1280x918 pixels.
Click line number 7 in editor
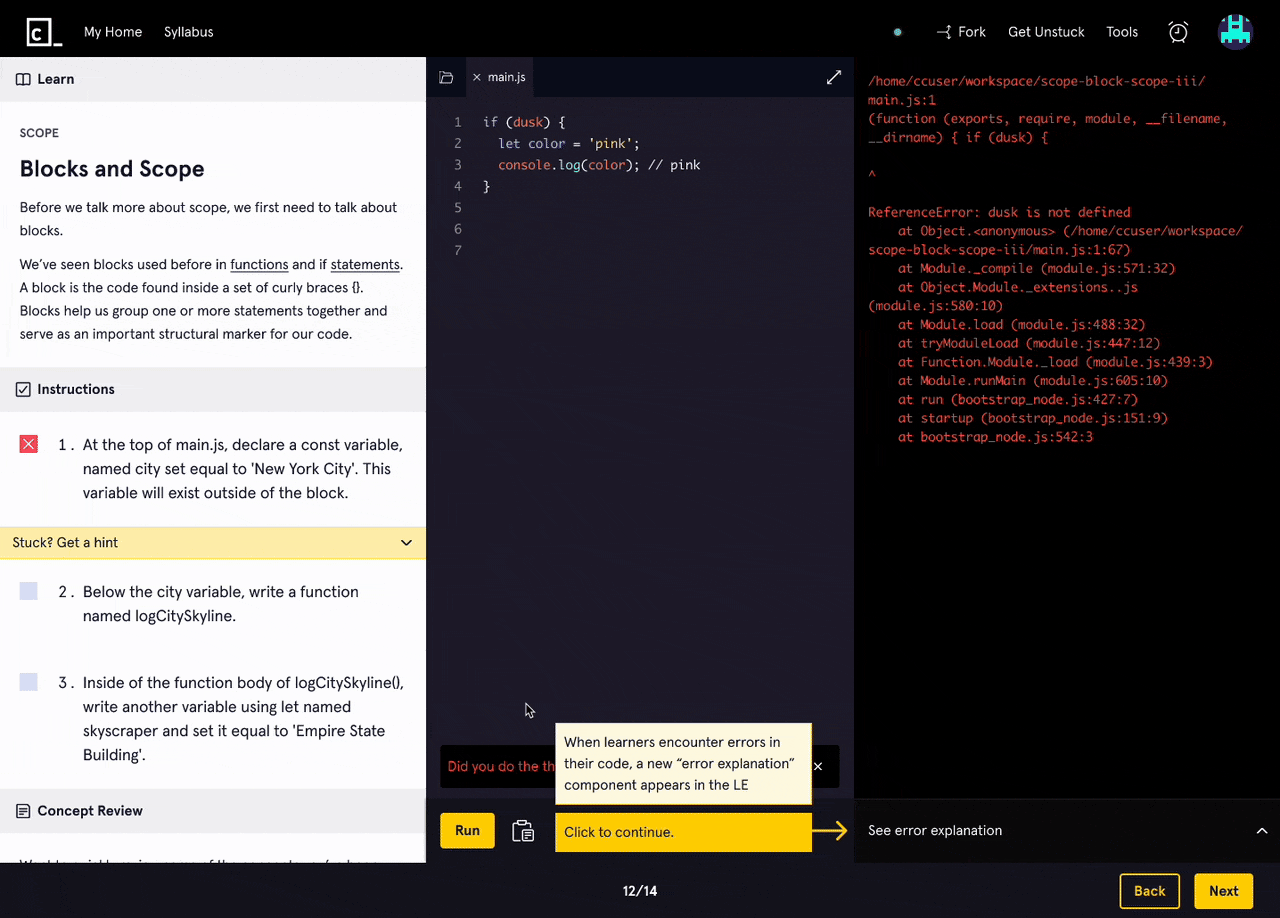(458, 250)
